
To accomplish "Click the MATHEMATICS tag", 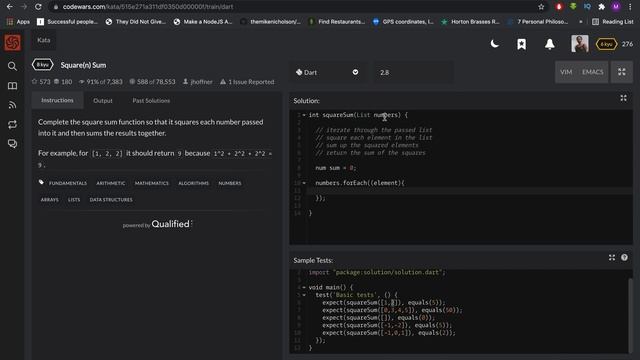I will tap(151, 183).
